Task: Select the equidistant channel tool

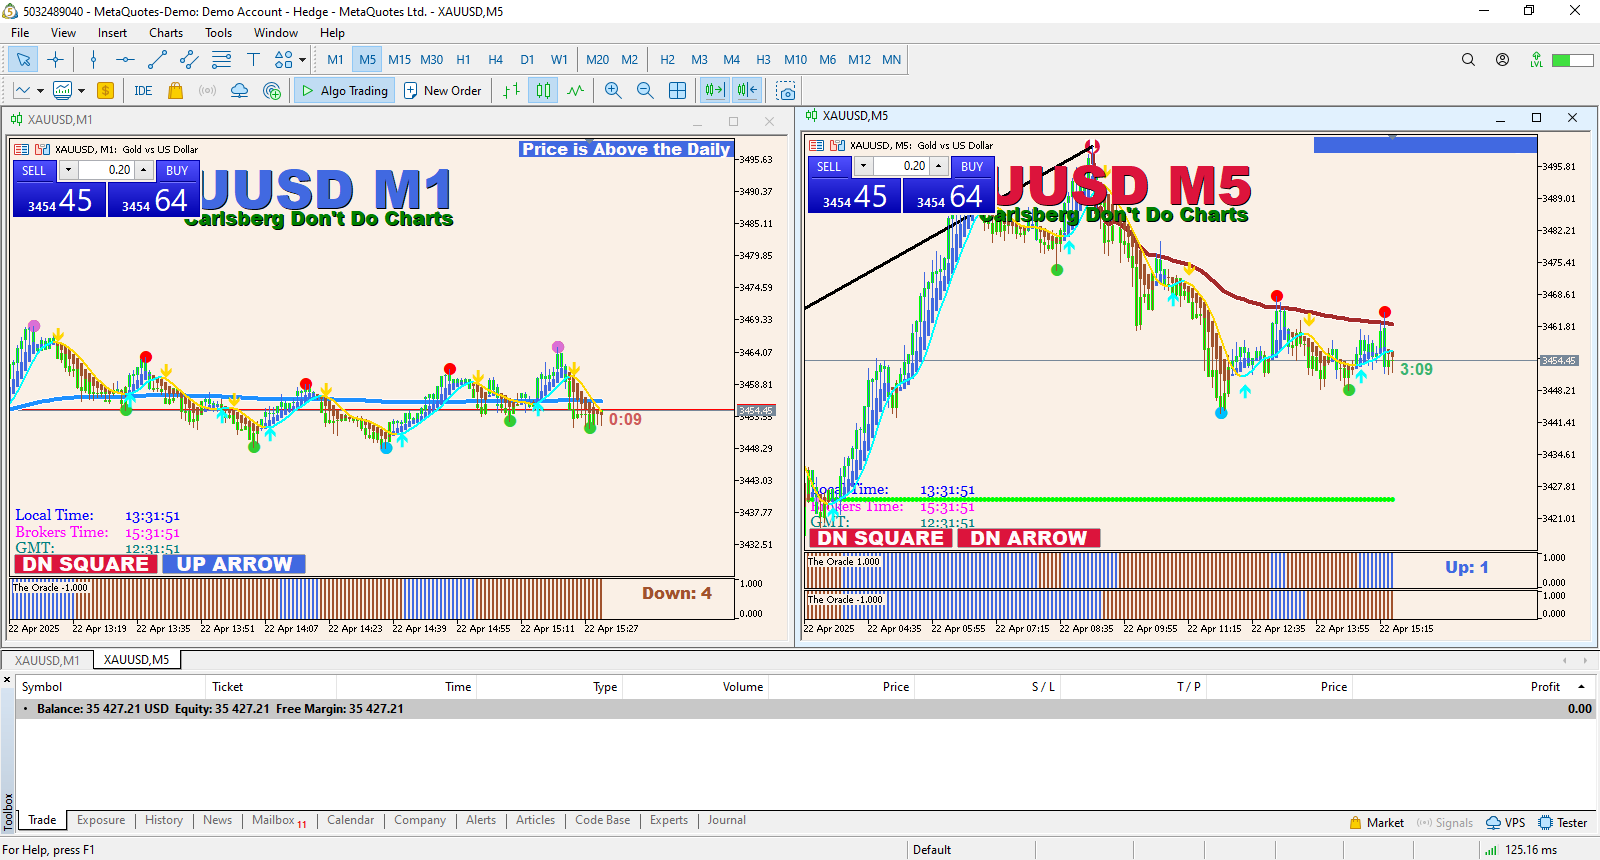Action: click(189, 60)
